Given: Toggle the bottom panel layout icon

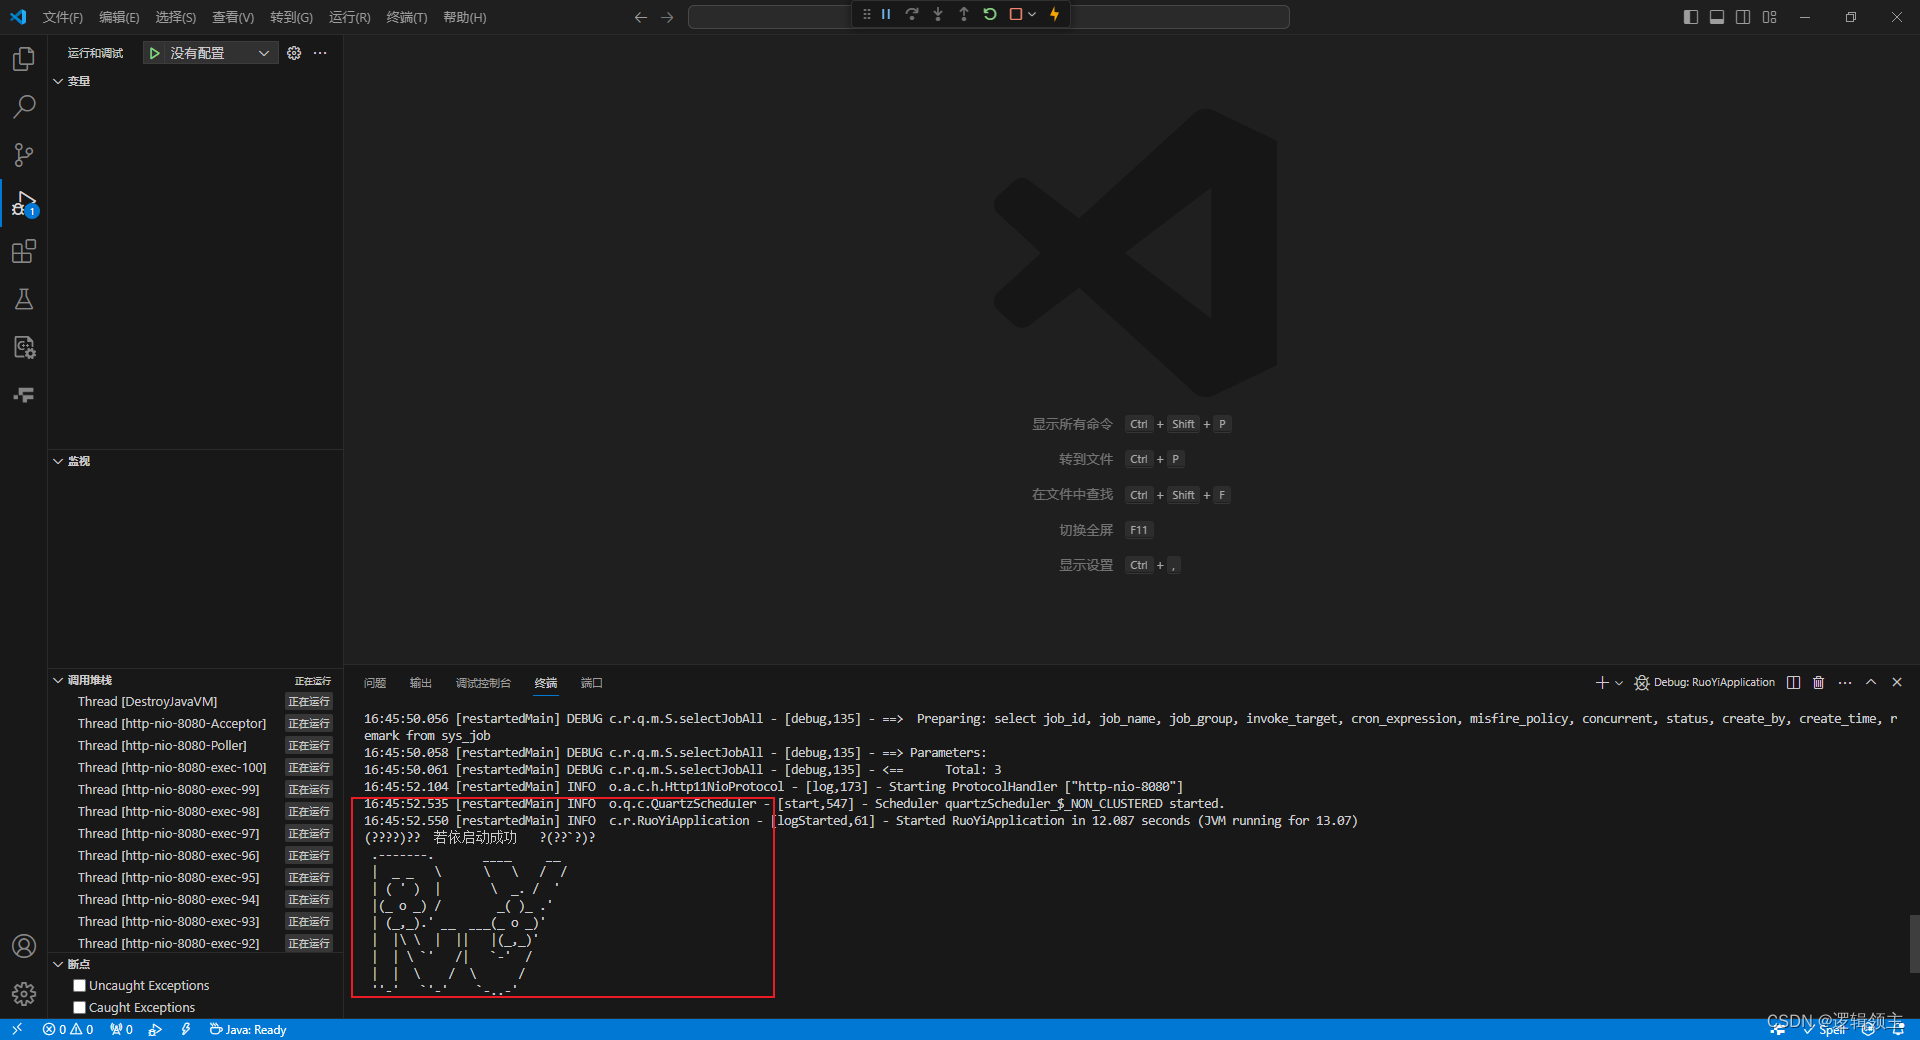Looking at the screenshot, I should point(1717,17).
